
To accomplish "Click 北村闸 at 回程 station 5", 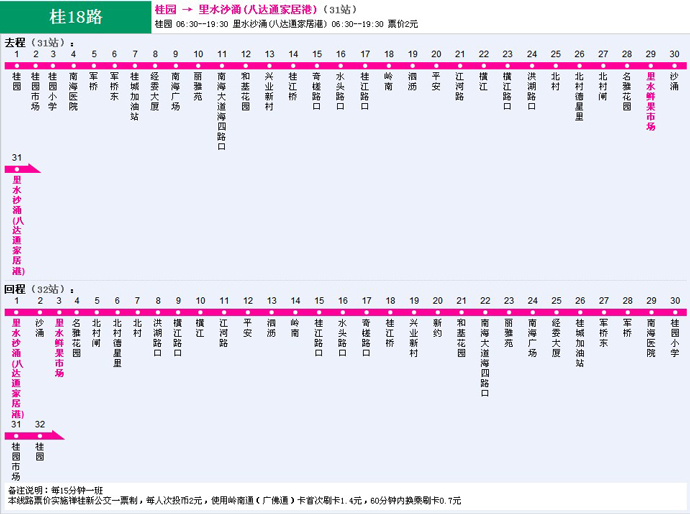I will click(97, 333).
